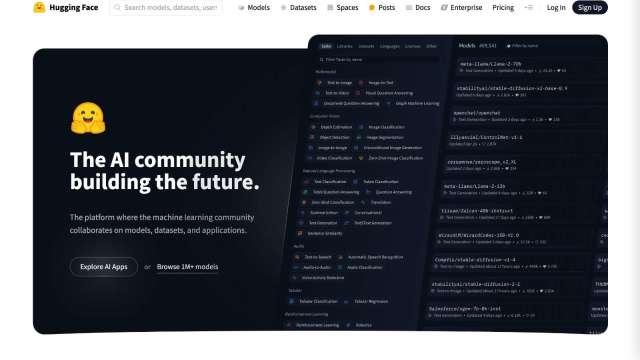Choose the Image Segmentation task tag
Viewport: 640px width, 360px height.
[x=380, y=138]
